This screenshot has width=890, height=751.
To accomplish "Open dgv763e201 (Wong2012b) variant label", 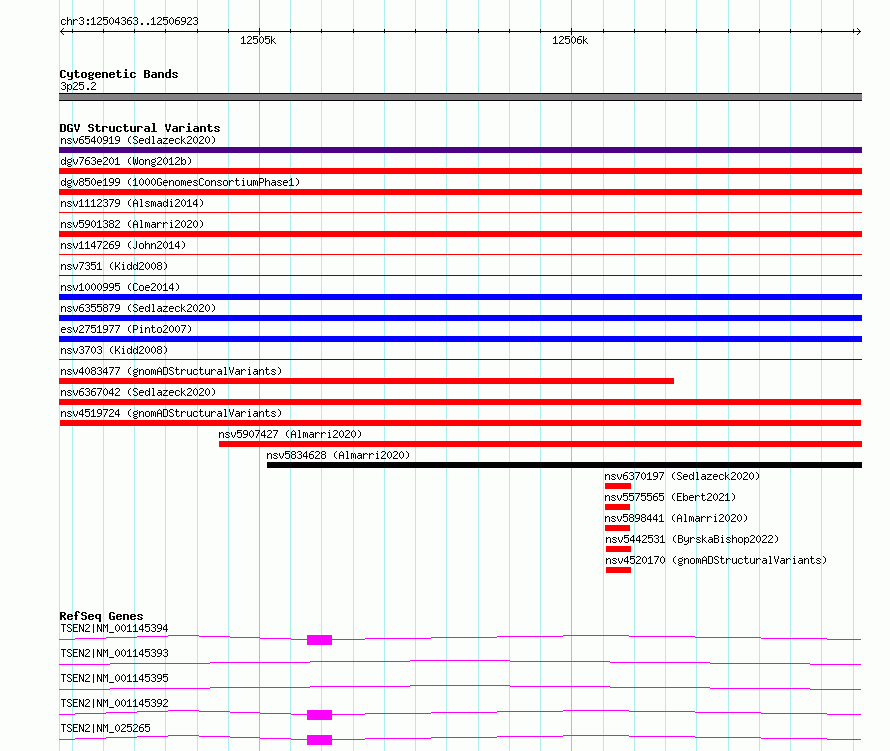I will coord(126,161).
